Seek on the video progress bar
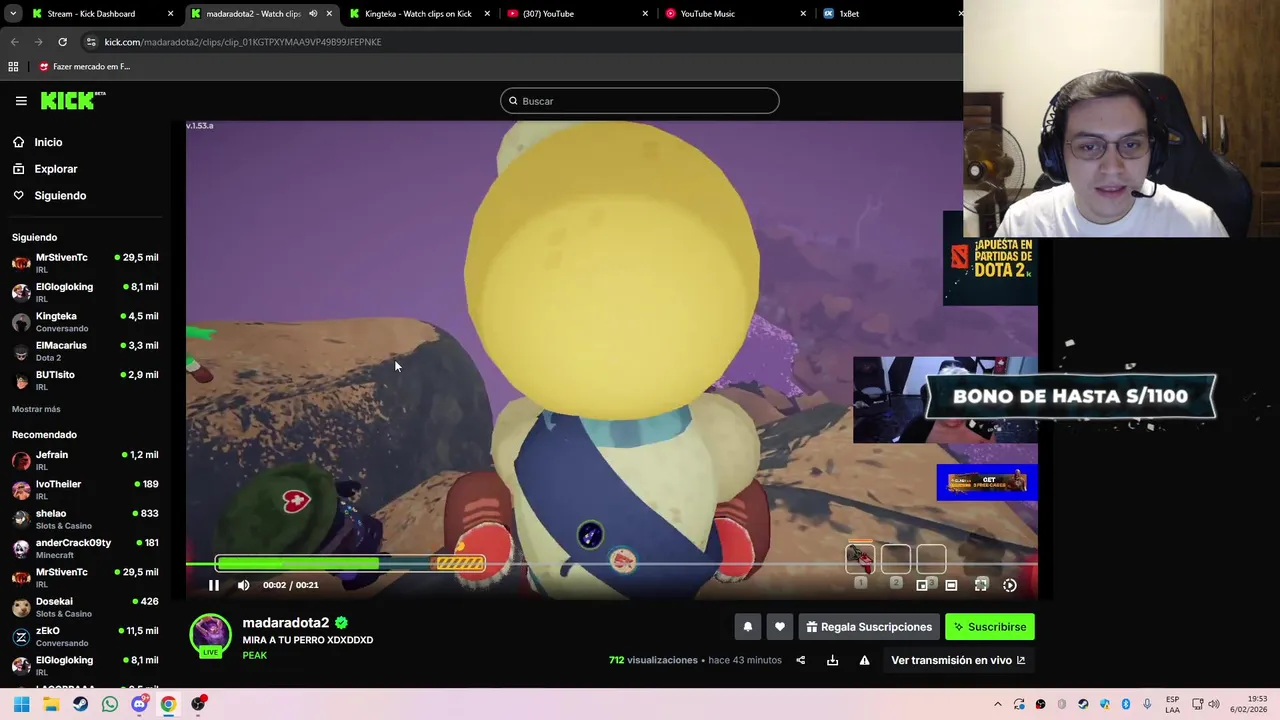 tap(611, 565)
